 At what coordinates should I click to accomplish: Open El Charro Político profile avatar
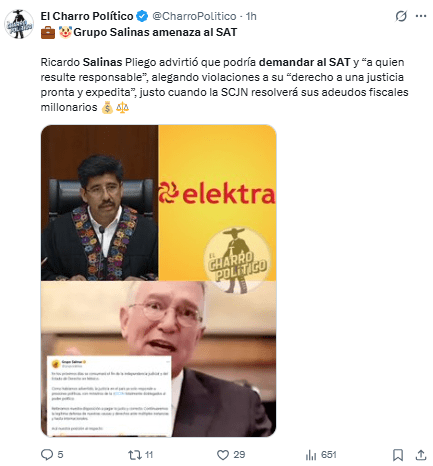click(x=19, y=24)
